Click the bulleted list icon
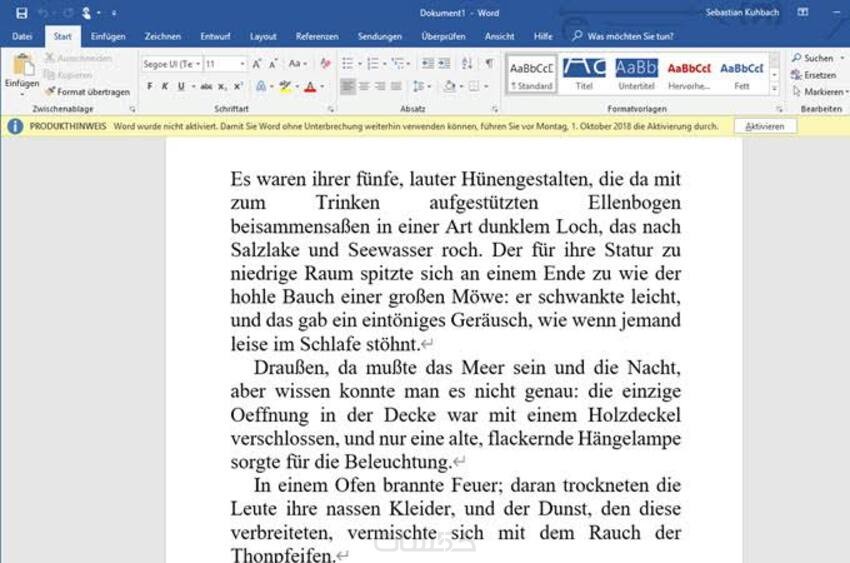Image resolution: width=850 pixels, height=563 pixels. (348, 64)
